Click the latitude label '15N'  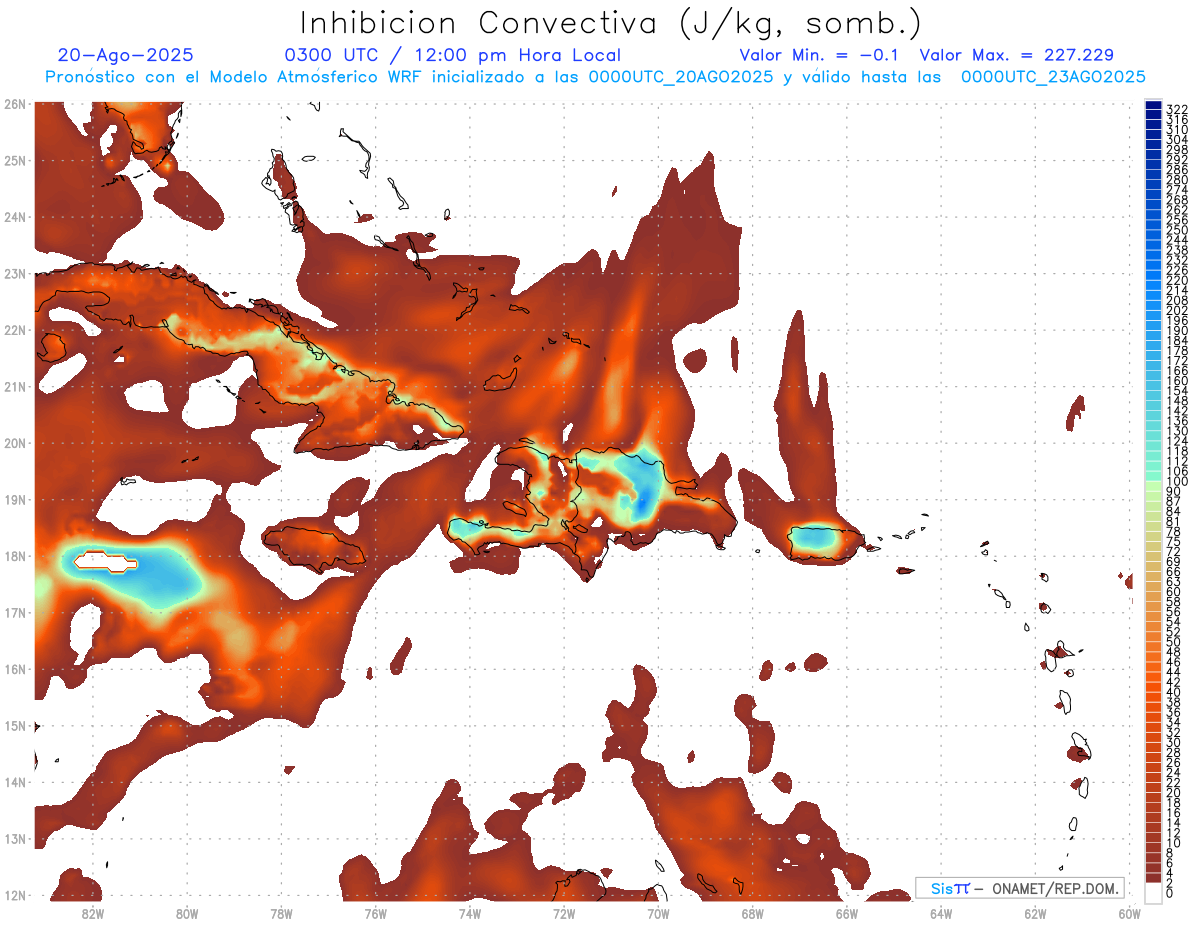click(x=14, y=725)
